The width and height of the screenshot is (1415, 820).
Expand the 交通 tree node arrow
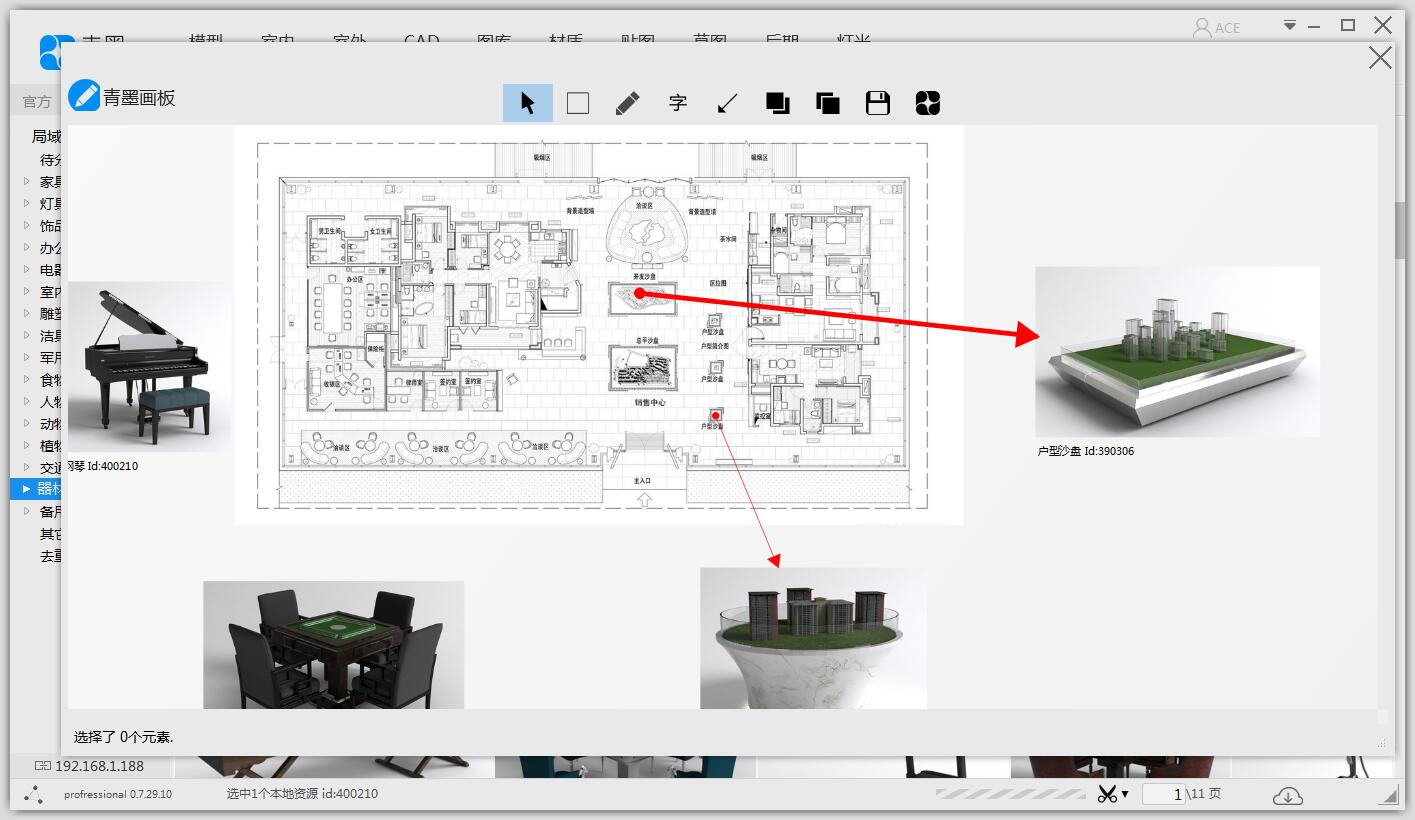27,467
